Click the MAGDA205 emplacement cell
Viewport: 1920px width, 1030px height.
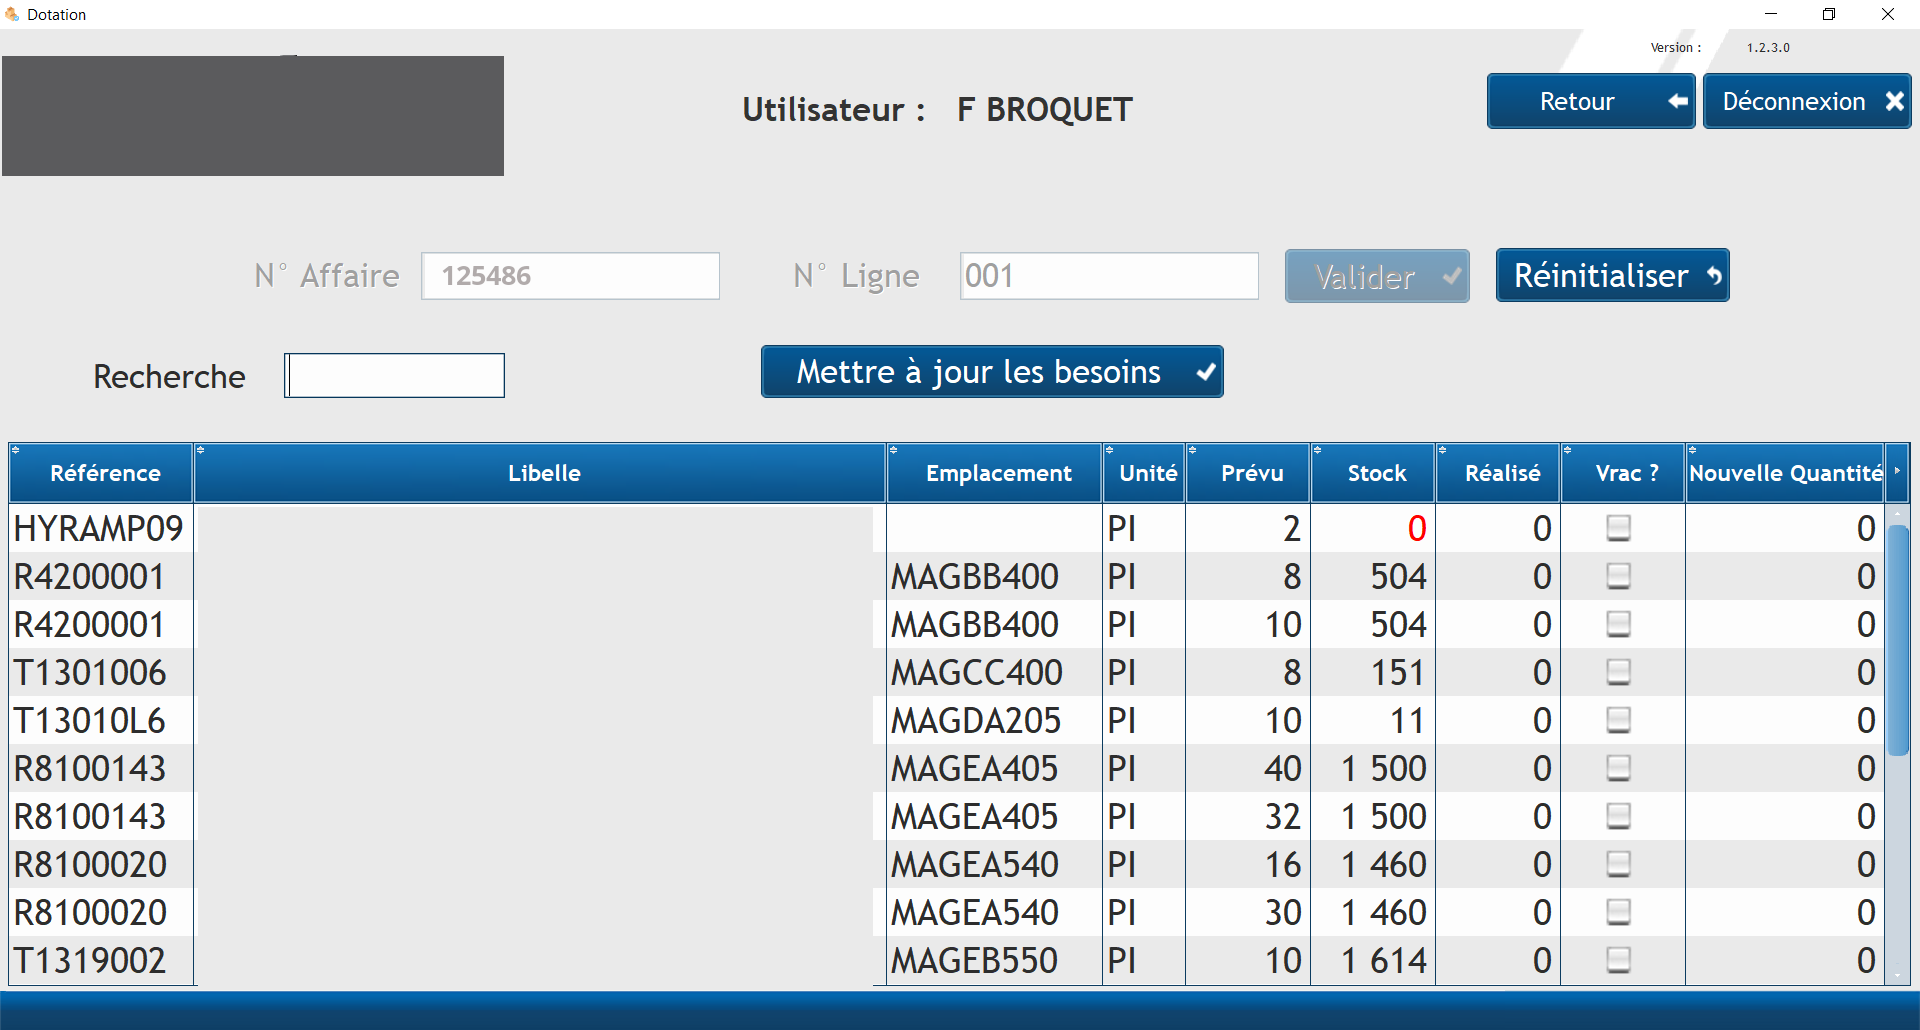pos(995,720)
